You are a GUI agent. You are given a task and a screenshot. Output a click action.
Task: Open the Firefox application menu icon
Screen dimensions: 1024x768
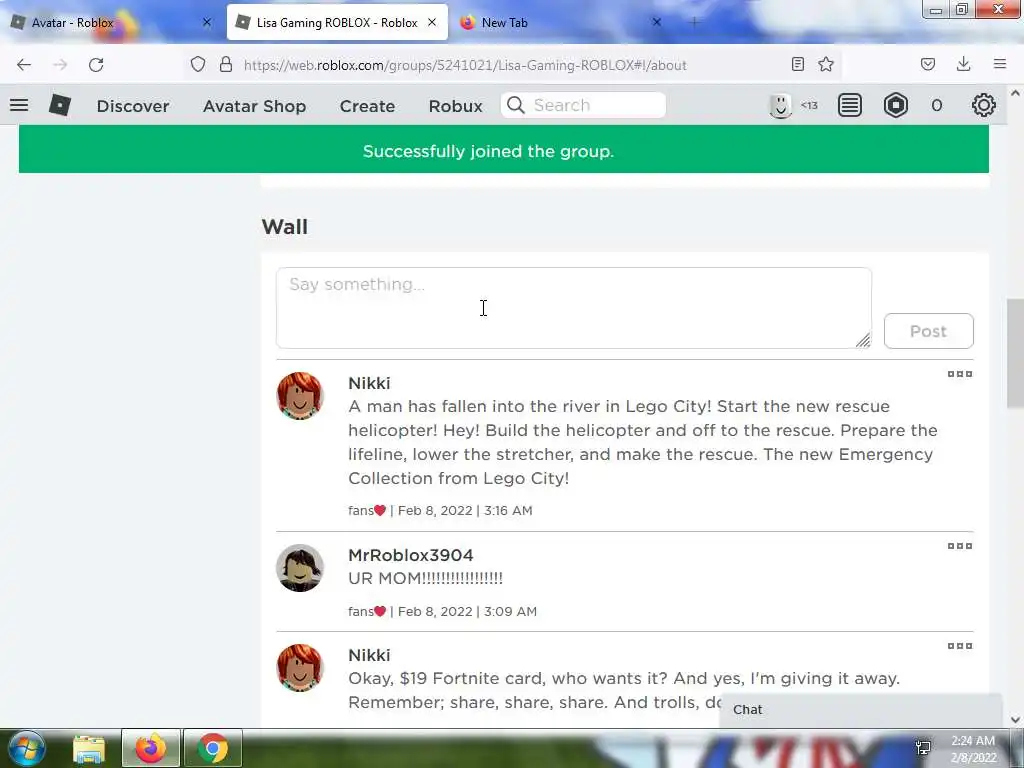[1000, 64]
